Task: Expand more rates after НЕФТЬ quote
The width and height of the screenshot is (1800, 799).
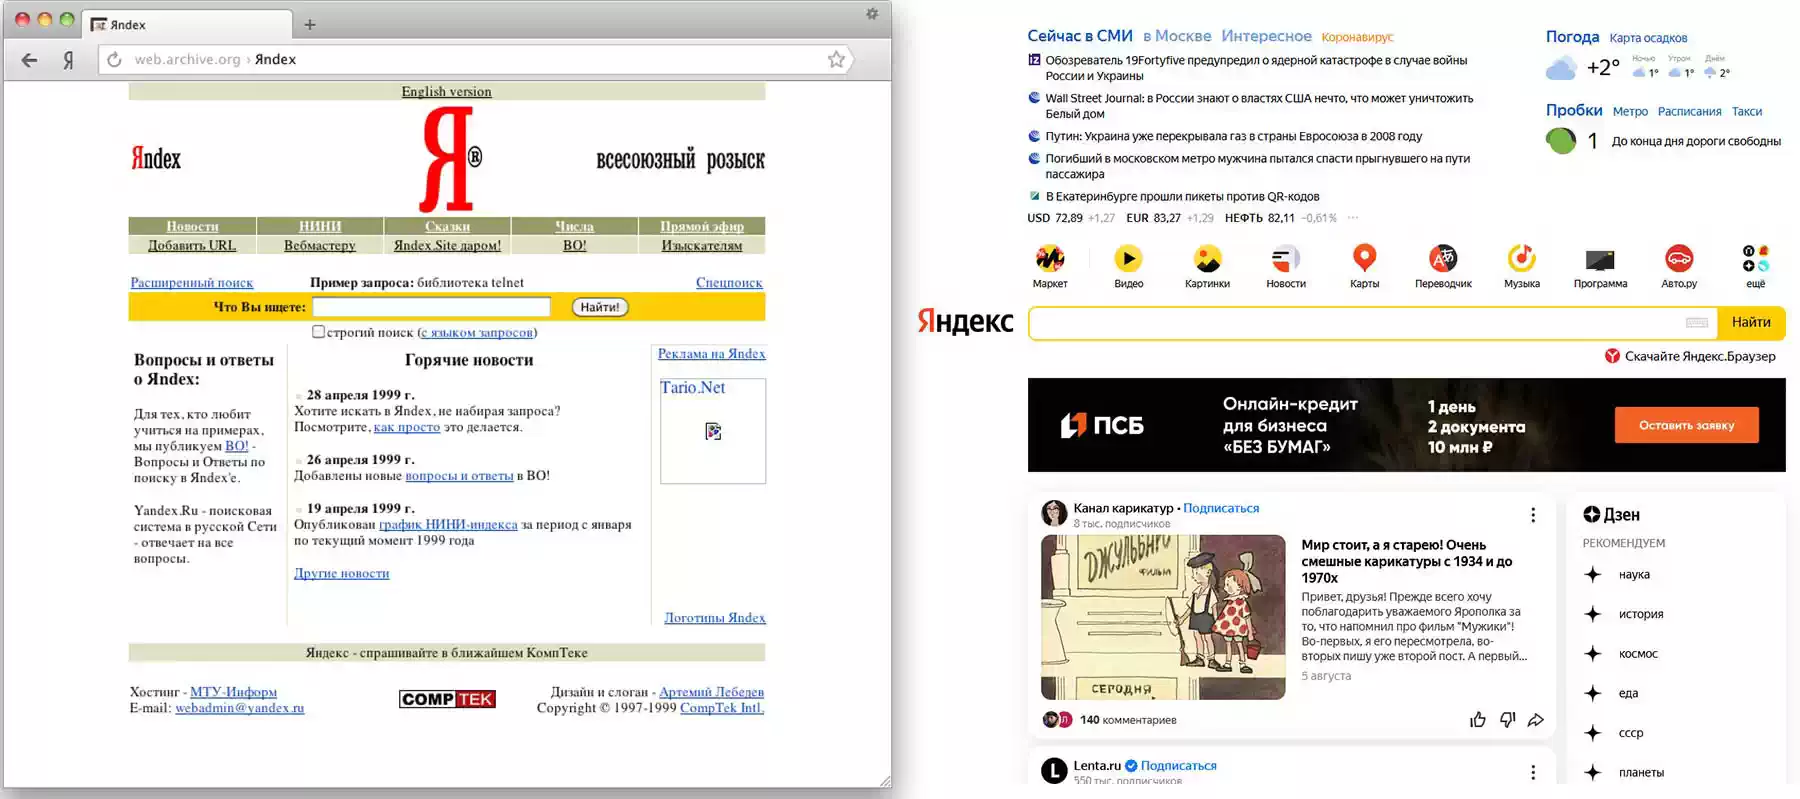Action: (1353, 218)
